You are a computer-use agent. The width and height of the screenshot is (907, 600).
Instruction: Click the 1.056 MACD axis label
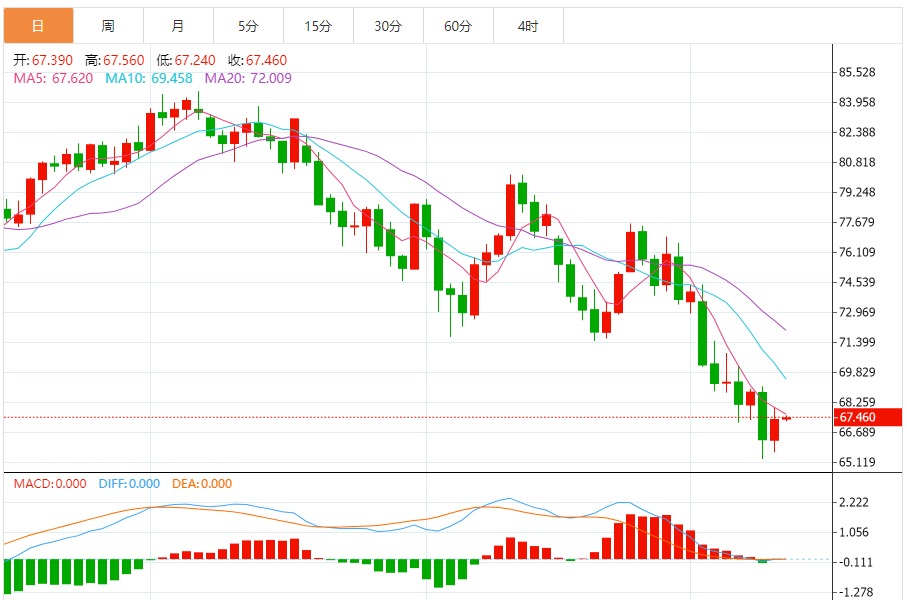[x=854, y=532]
